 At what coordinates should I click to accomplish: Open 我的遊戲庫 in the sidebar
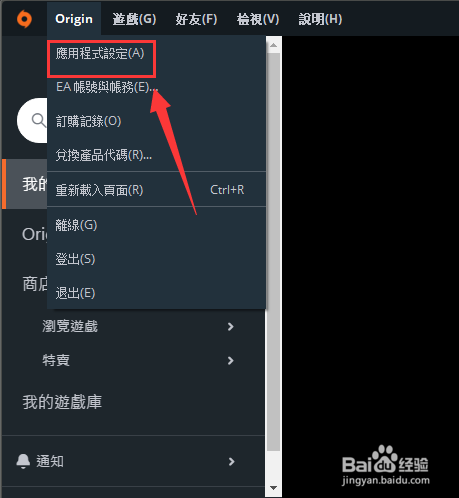coord(62,402)
